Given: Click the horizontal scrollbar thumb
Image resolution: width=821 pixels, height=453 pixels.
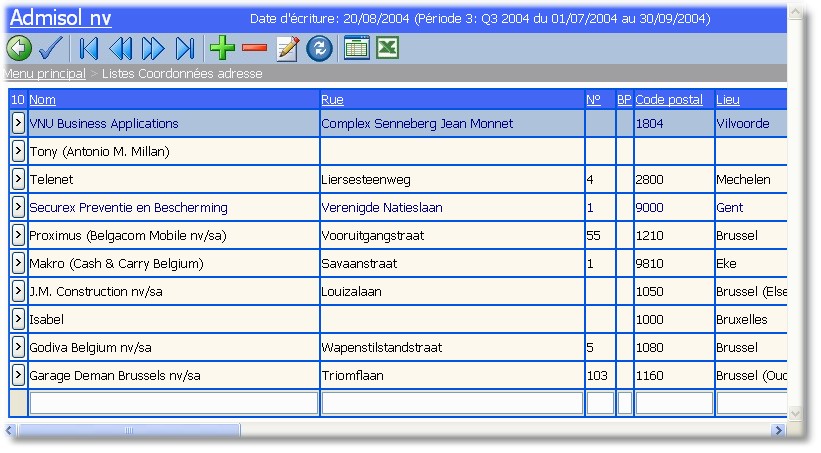Looking at the screenshot, I should click(129, 430).
